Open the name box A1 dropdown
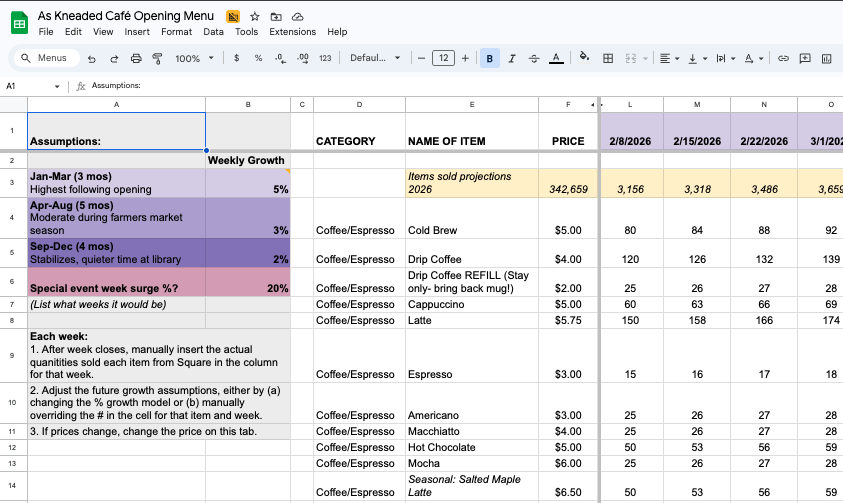Viewport: 843px width, 503px height. [x=57, y=86]
